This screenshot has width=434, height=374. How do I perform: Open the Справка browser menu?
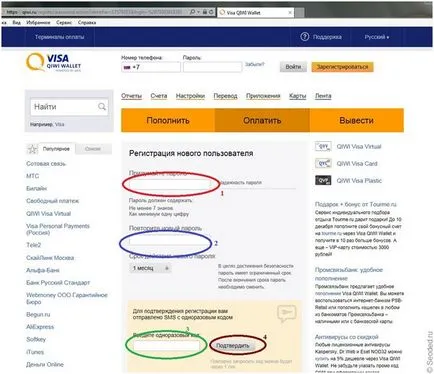coord(87,23)
